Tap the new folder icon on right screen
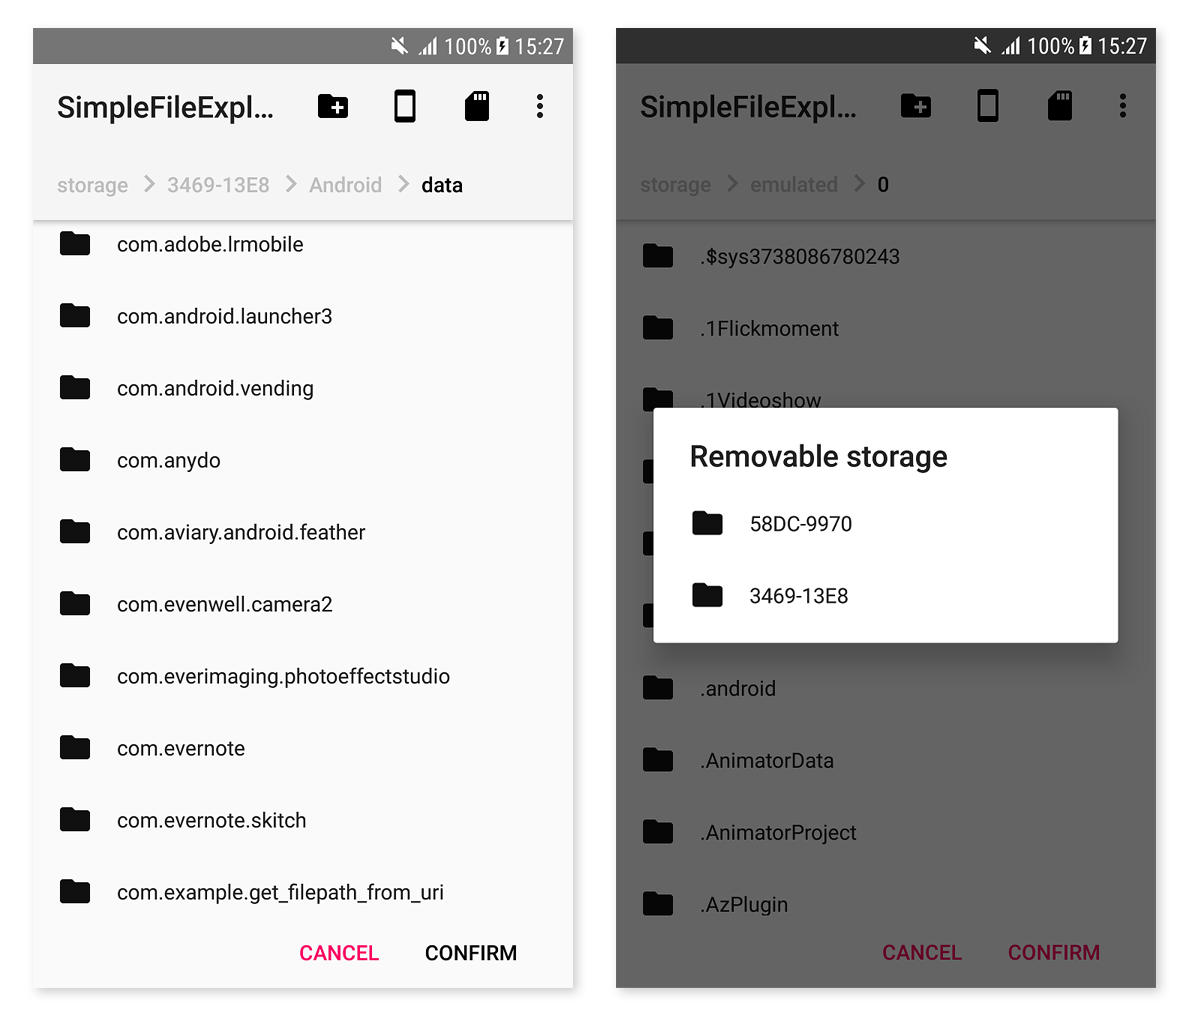 915,106
